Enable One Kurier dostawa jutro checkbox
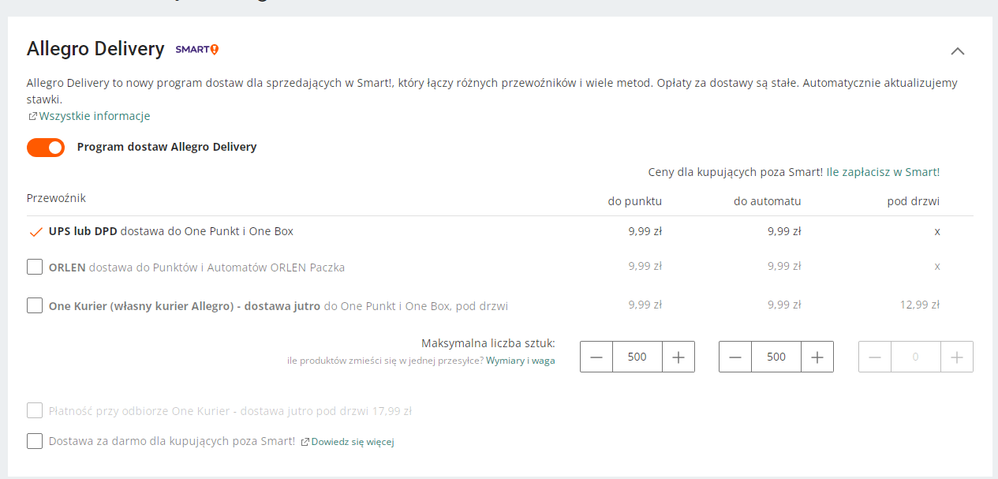 tap(35, 305)
